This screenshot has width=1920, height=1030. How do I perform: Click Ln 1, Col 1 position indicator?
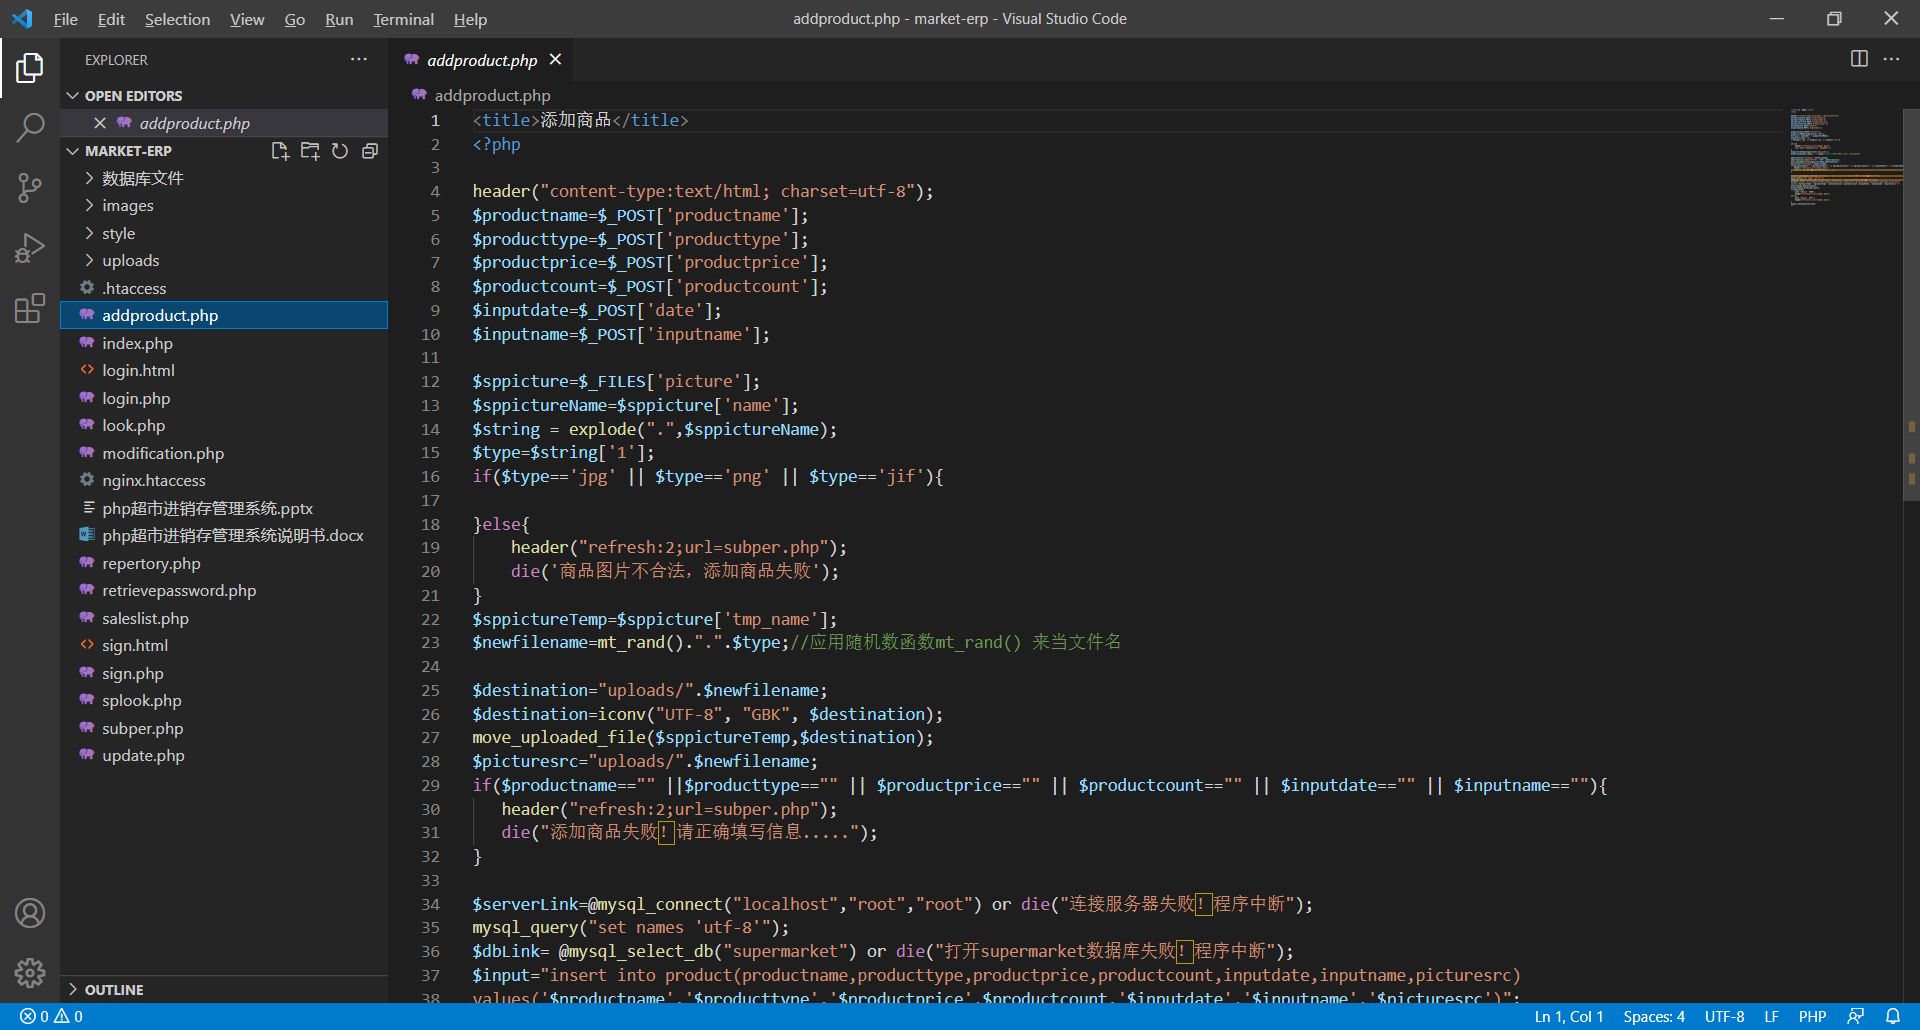[1568, 1016]
